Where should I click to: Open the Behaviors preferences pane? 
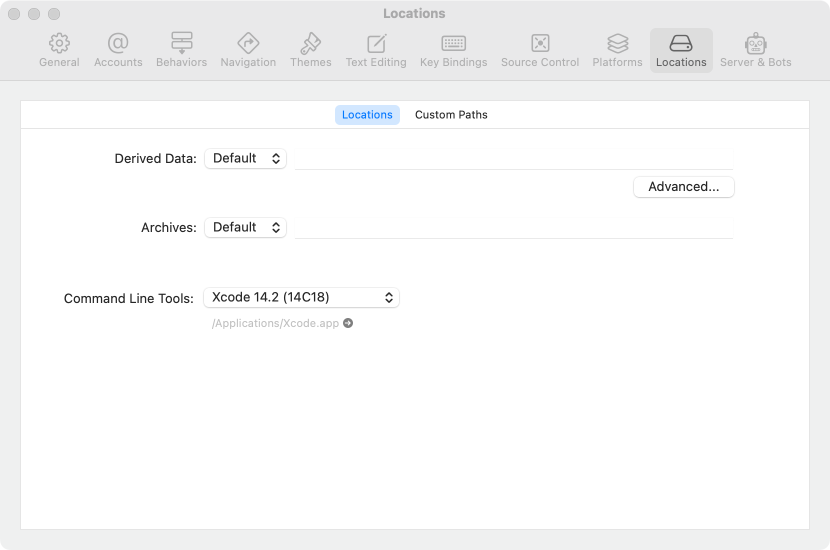point(182,50)
